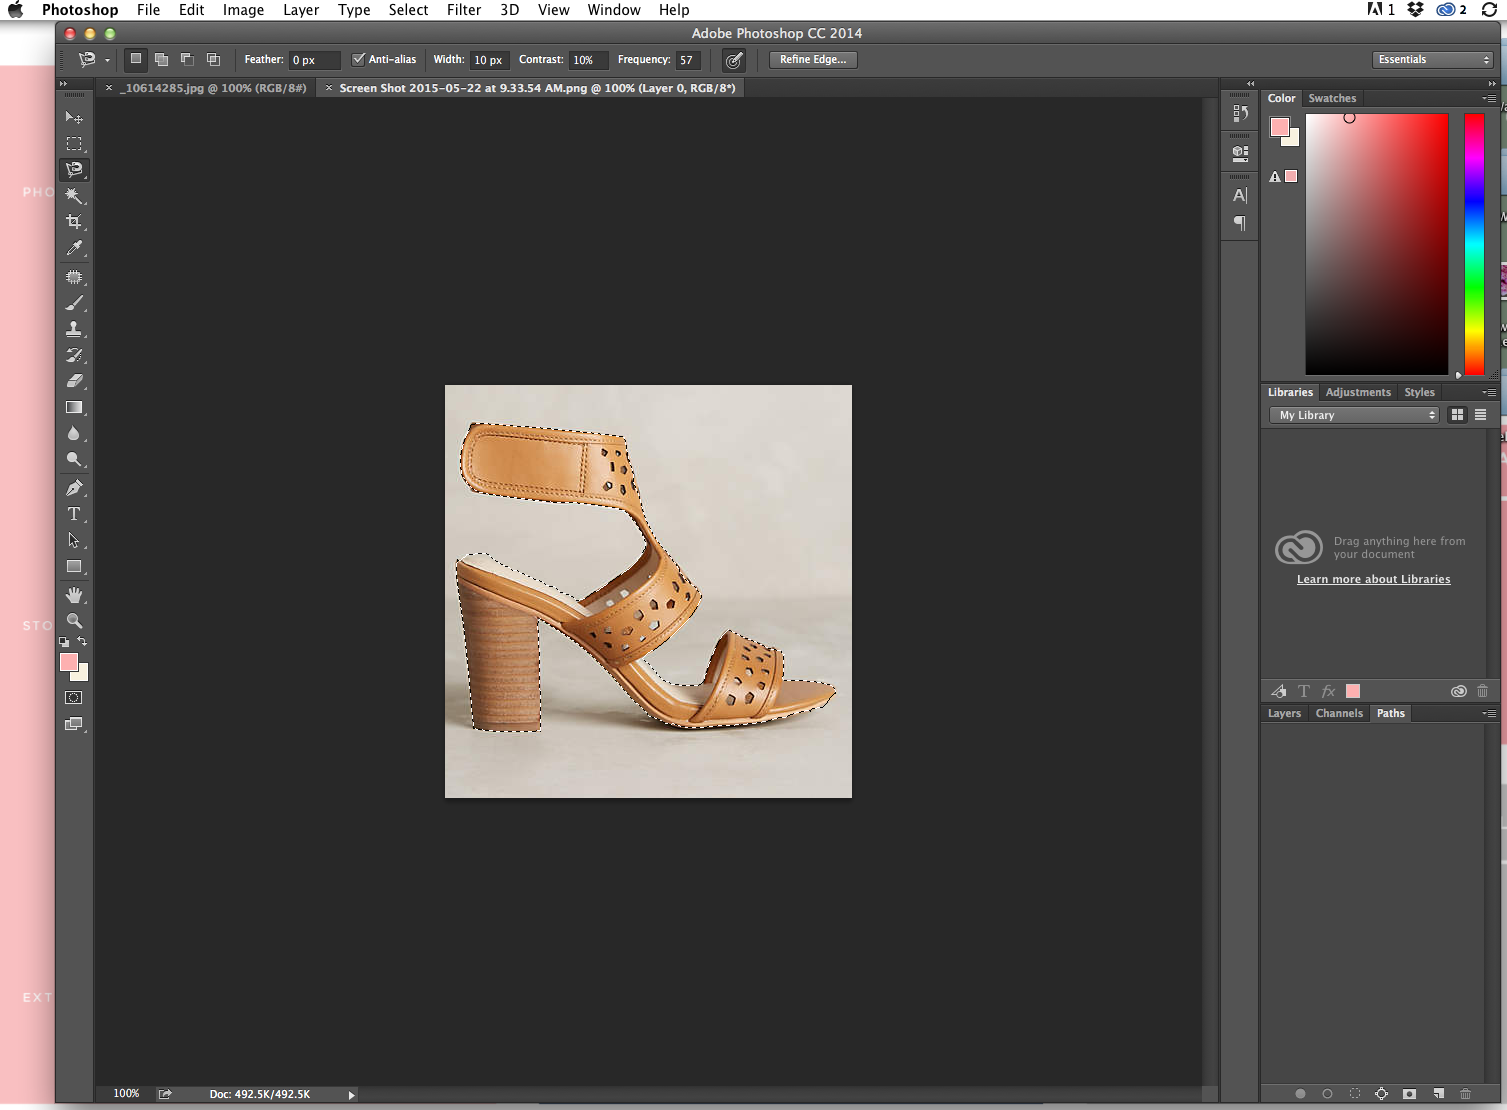Select the Horizontal Type tool
The width and height of the screenshot is (1507, 1110).
click(x=74, y=514)
